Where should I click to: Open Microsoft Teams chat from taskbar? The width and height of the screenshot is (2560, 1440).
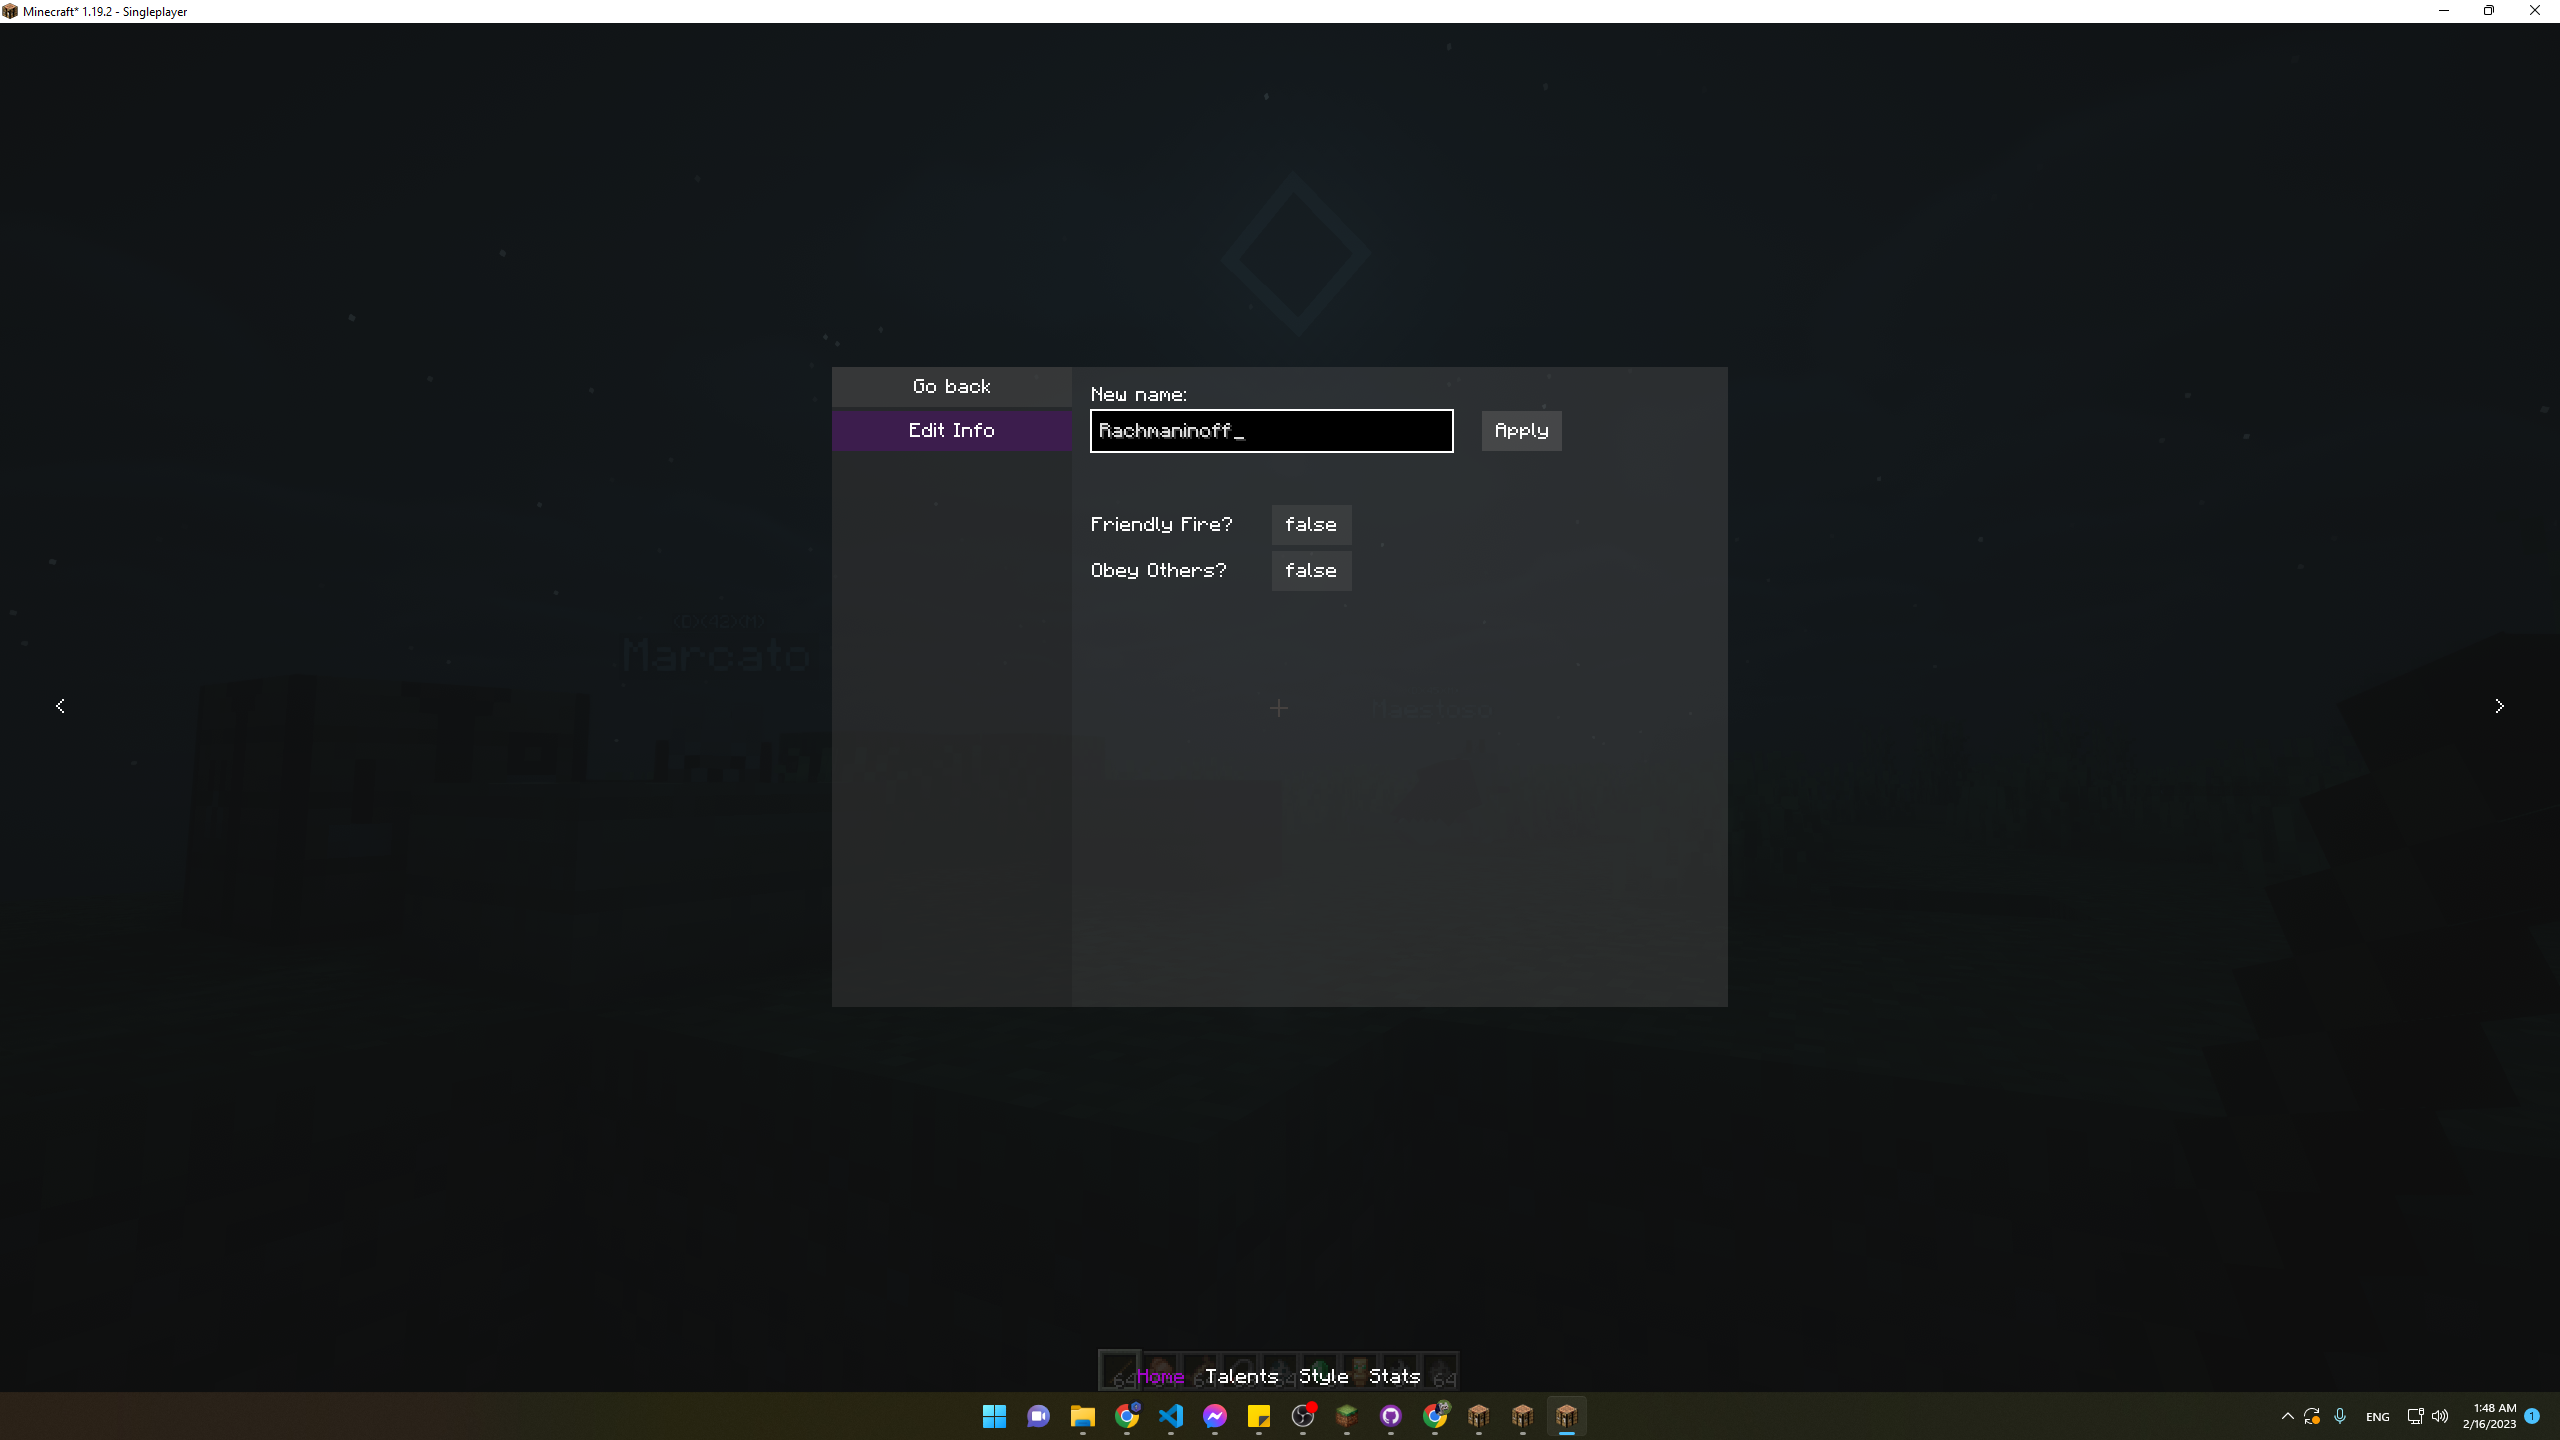point(1038,1416)
